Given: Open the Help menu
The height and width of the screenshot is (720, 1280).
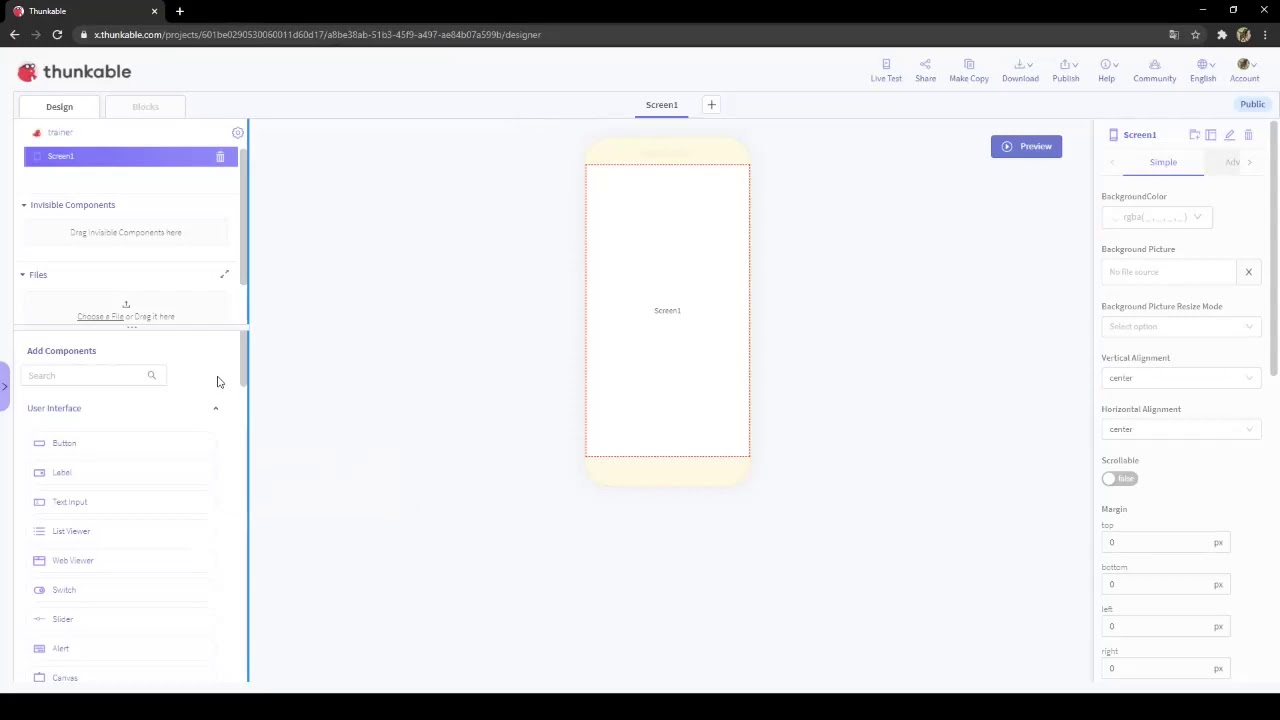Looking at the screenshot, I should click(1107, 71).
